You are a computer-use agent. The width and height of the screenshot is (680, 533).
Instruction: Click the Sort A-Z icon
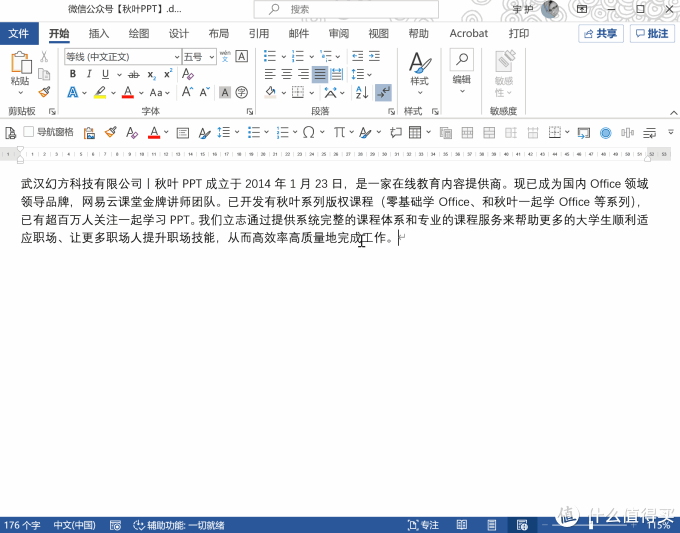tap(362, 92)
